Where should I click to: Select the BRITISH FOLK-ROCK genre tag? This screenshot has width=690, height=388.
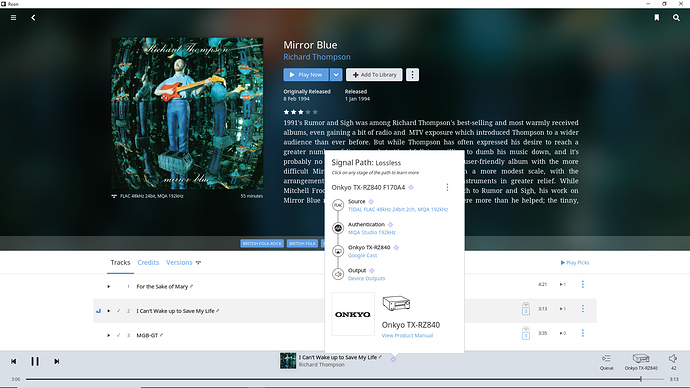click(x=262, y=243)
